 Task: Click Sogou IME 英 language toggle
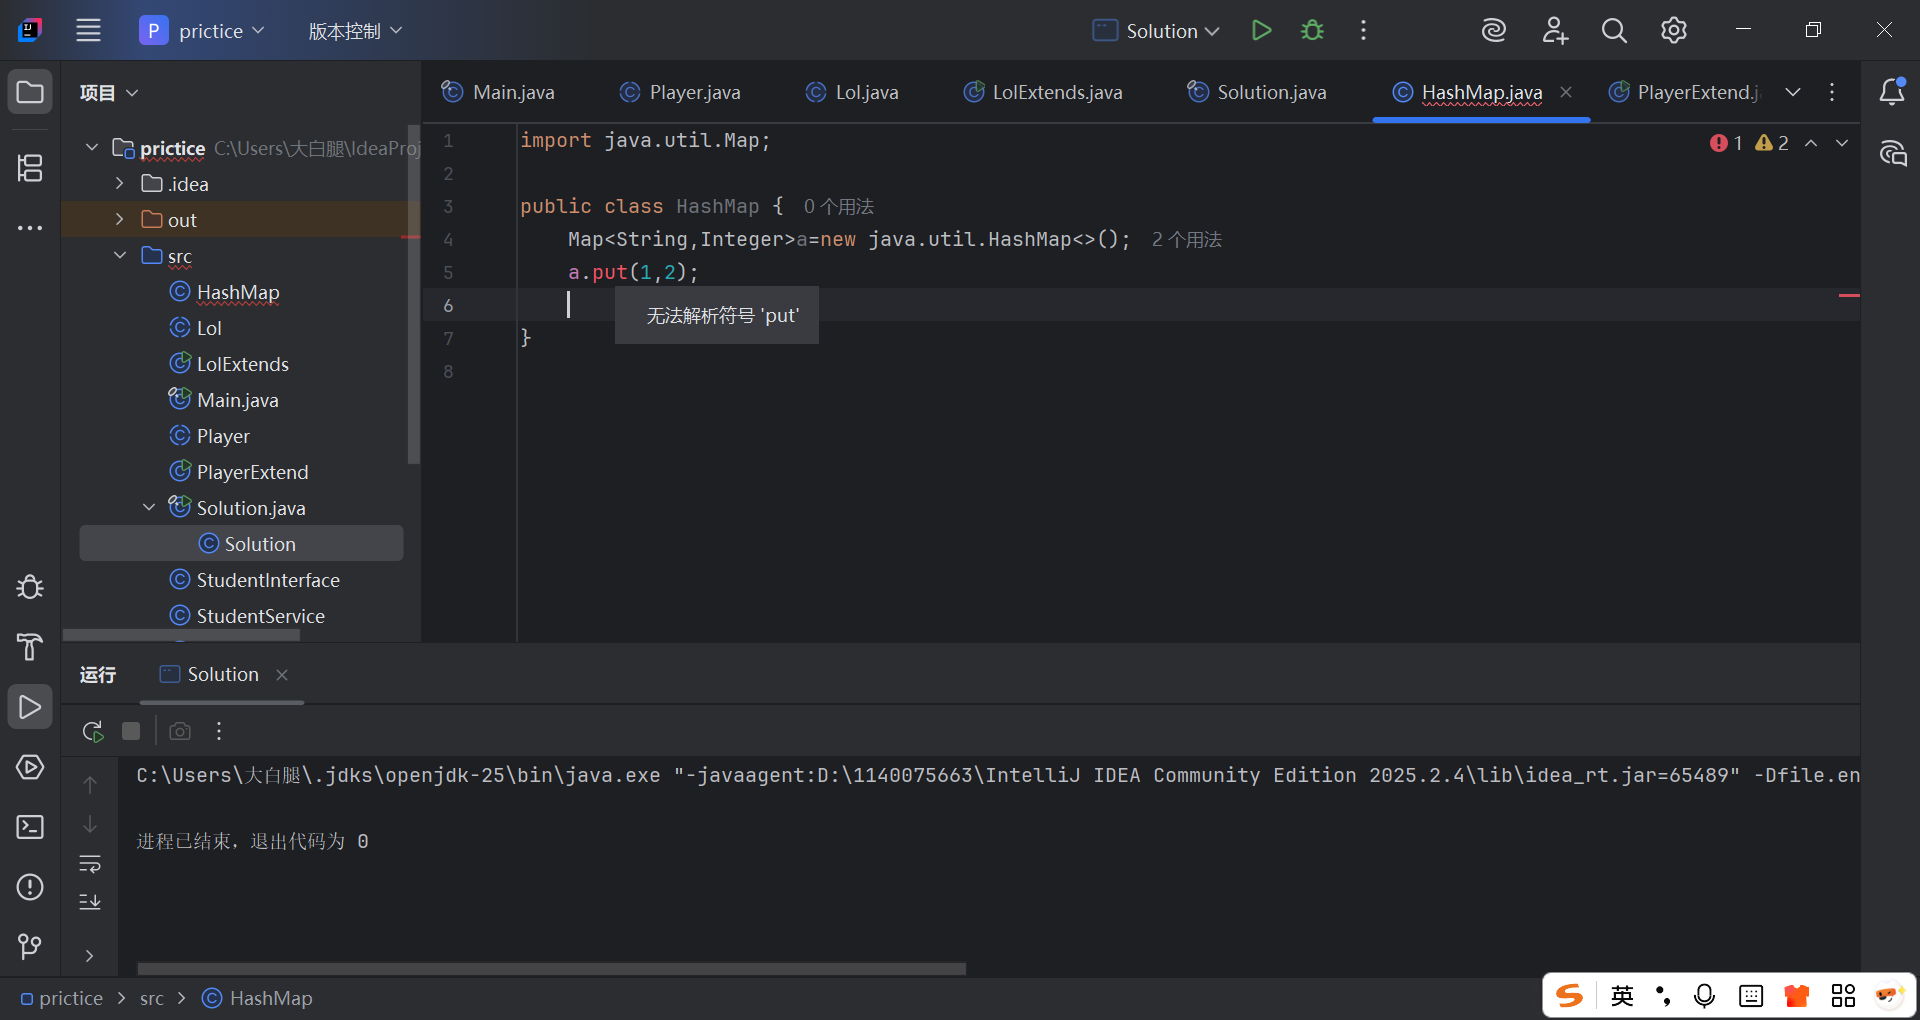pyautogui.click(x=1622, y=995)
